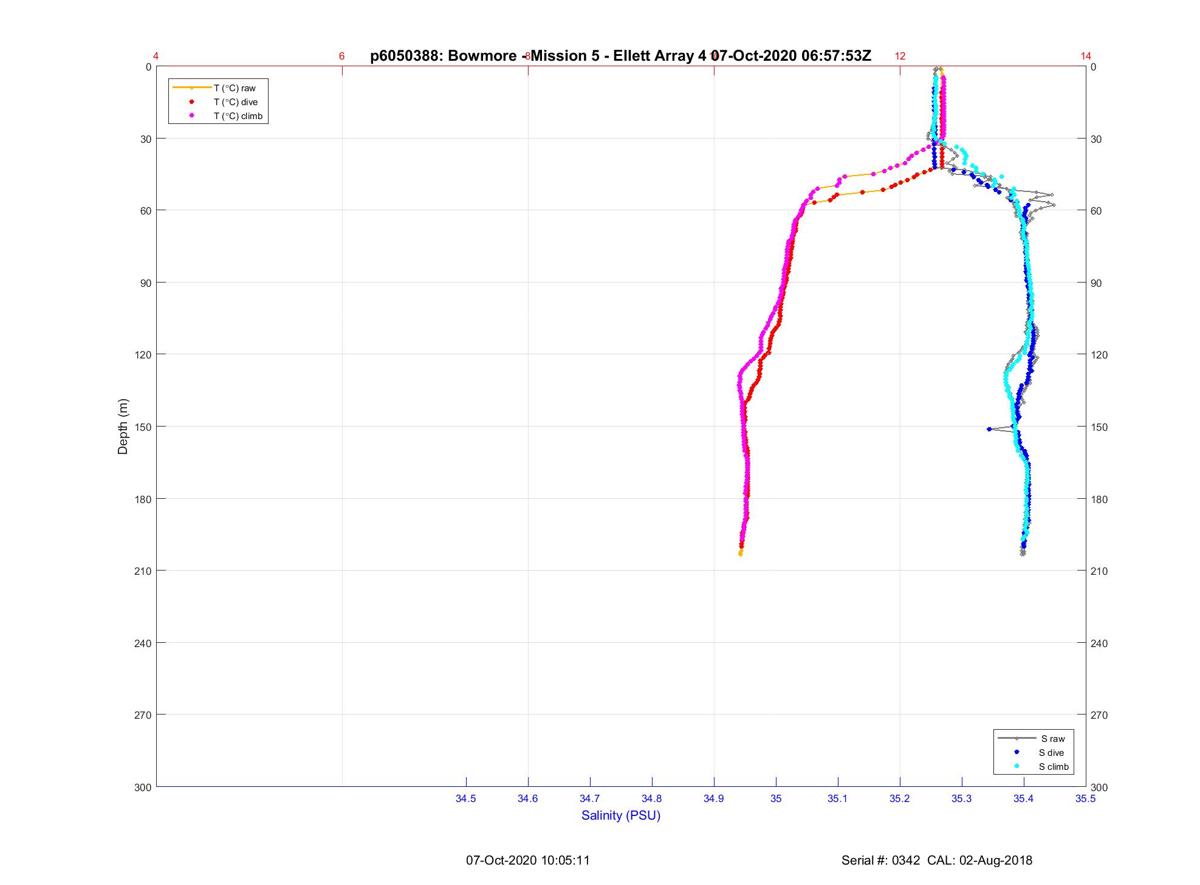
Task: Click depth tick 240 on left axis
Action: click(143, 643)
